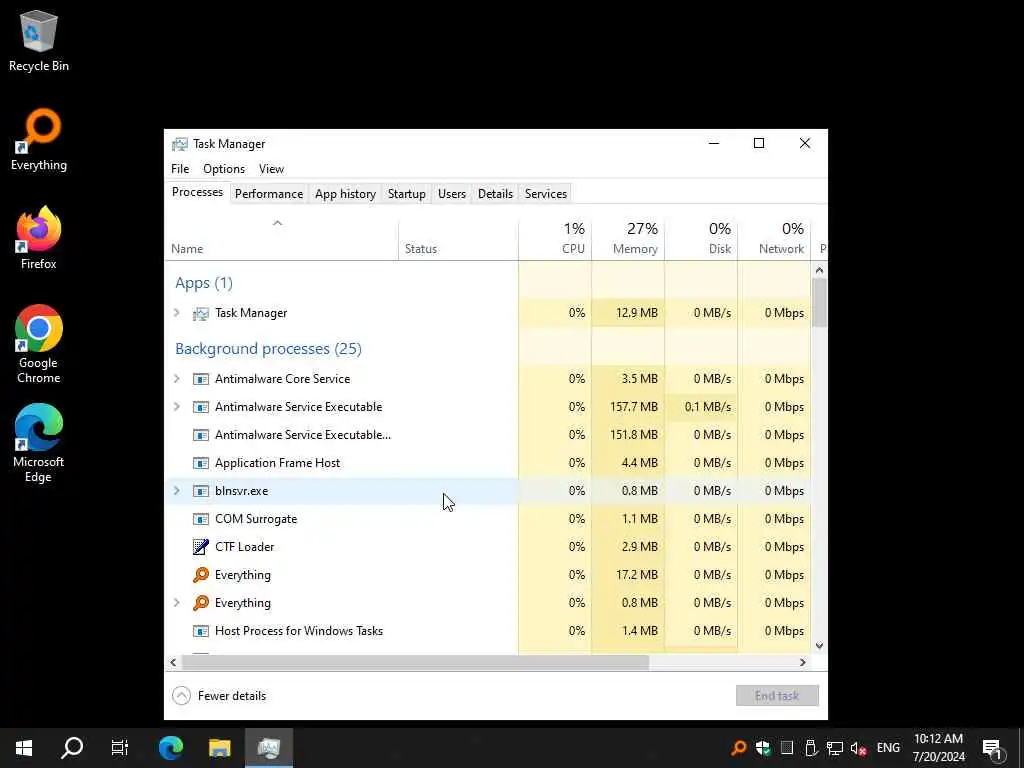Screen dimensions: 1024x768
Task: Click the Antimalware Core Service process icon
Action: click(200, 379)
